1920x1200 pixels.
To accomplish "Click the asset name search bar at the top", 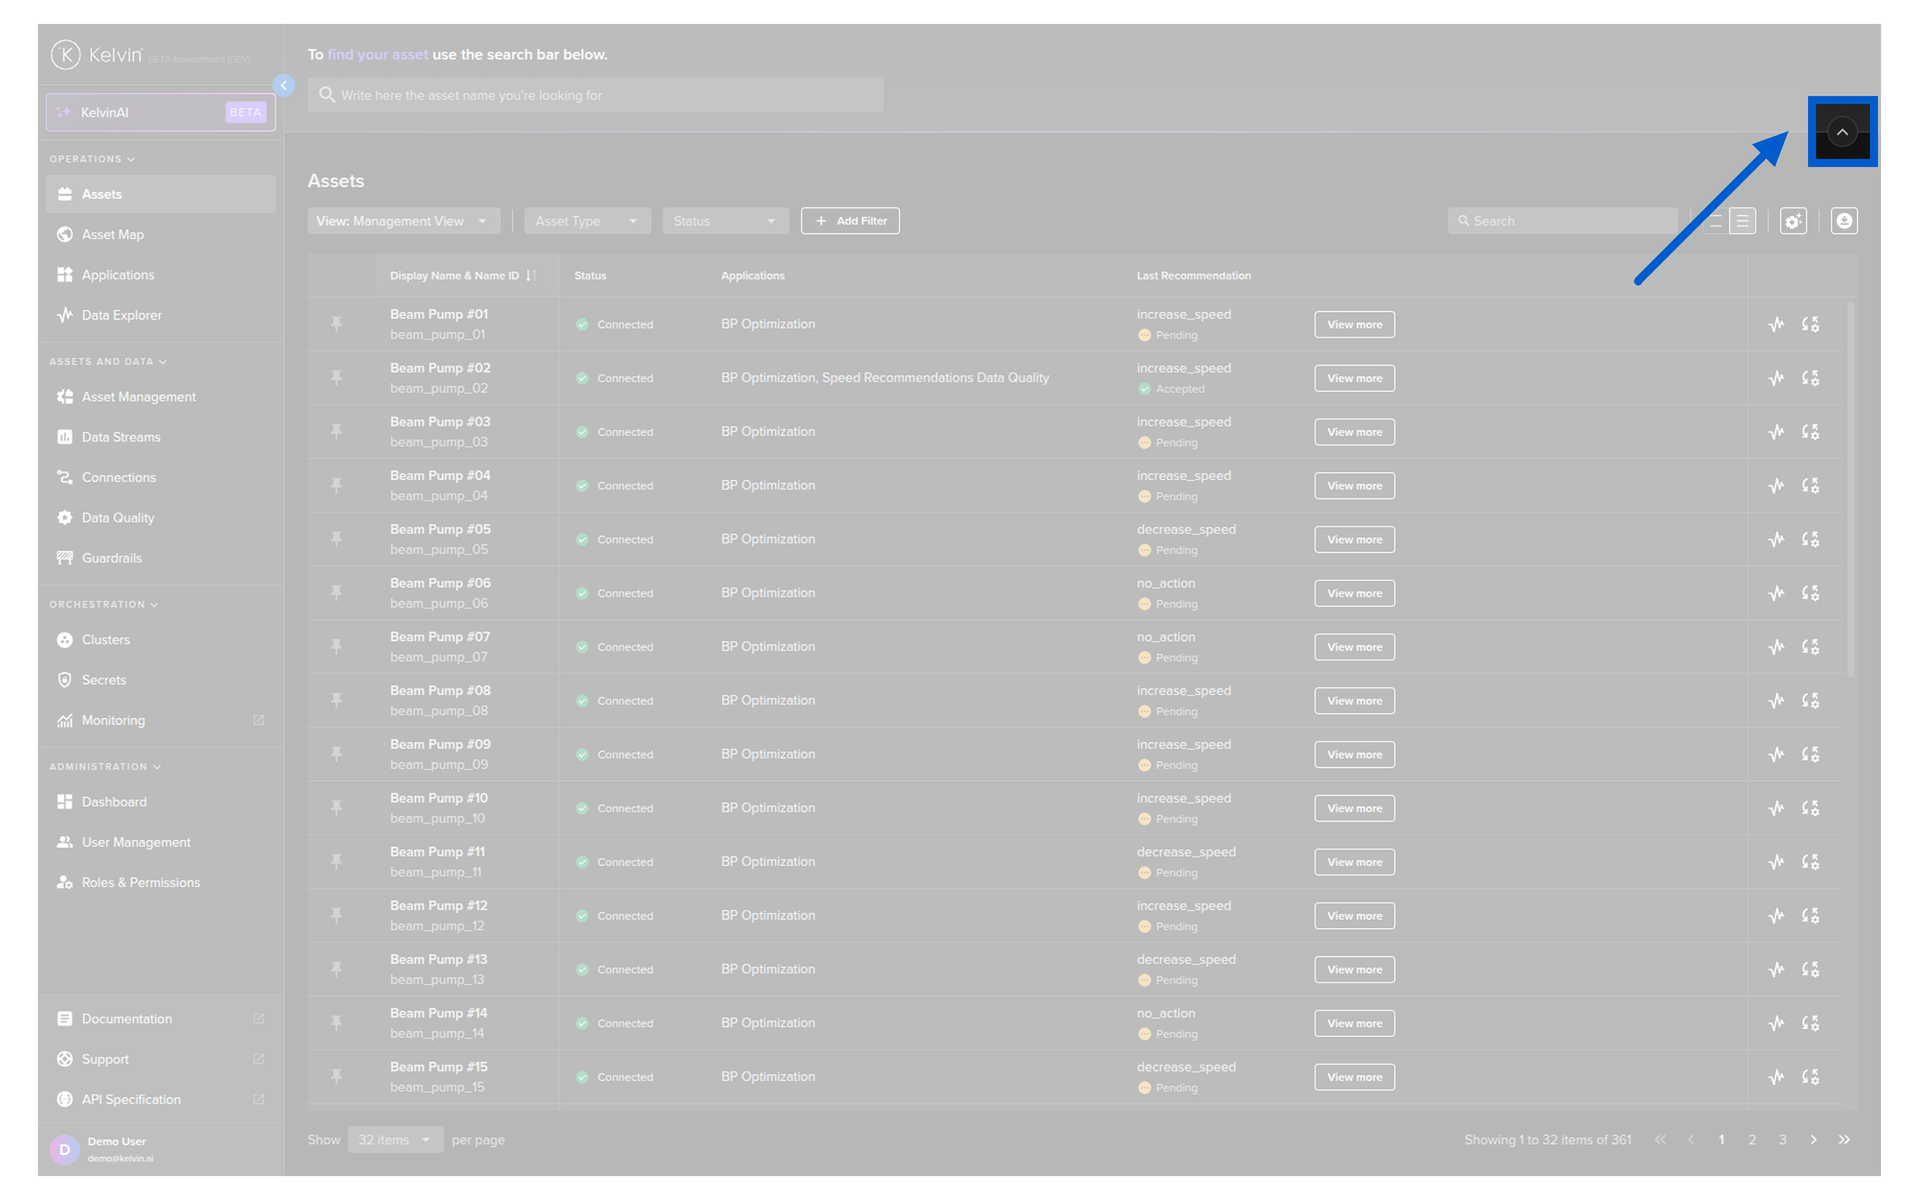I will pos(595,96).
